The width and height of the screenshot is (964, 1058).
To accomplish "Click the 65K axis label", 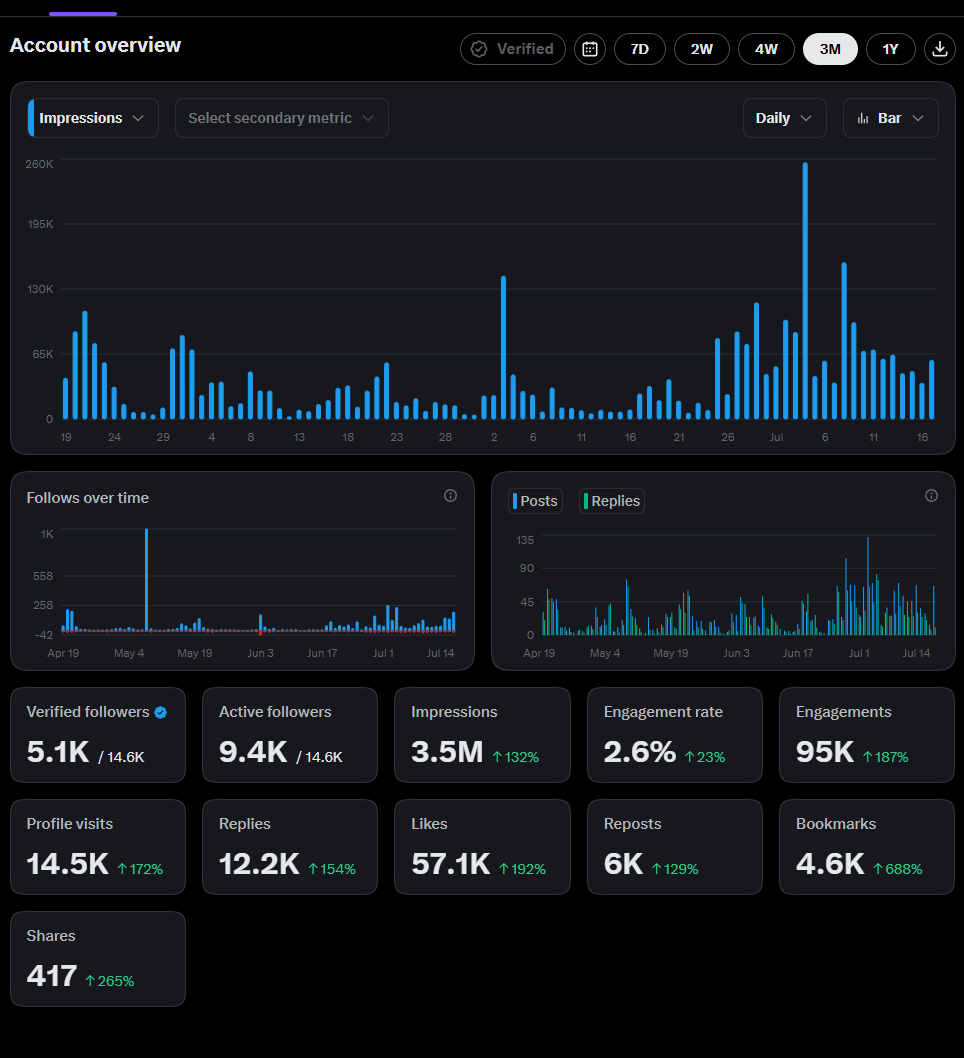I will pyautogui.click(x=42, y=354).
